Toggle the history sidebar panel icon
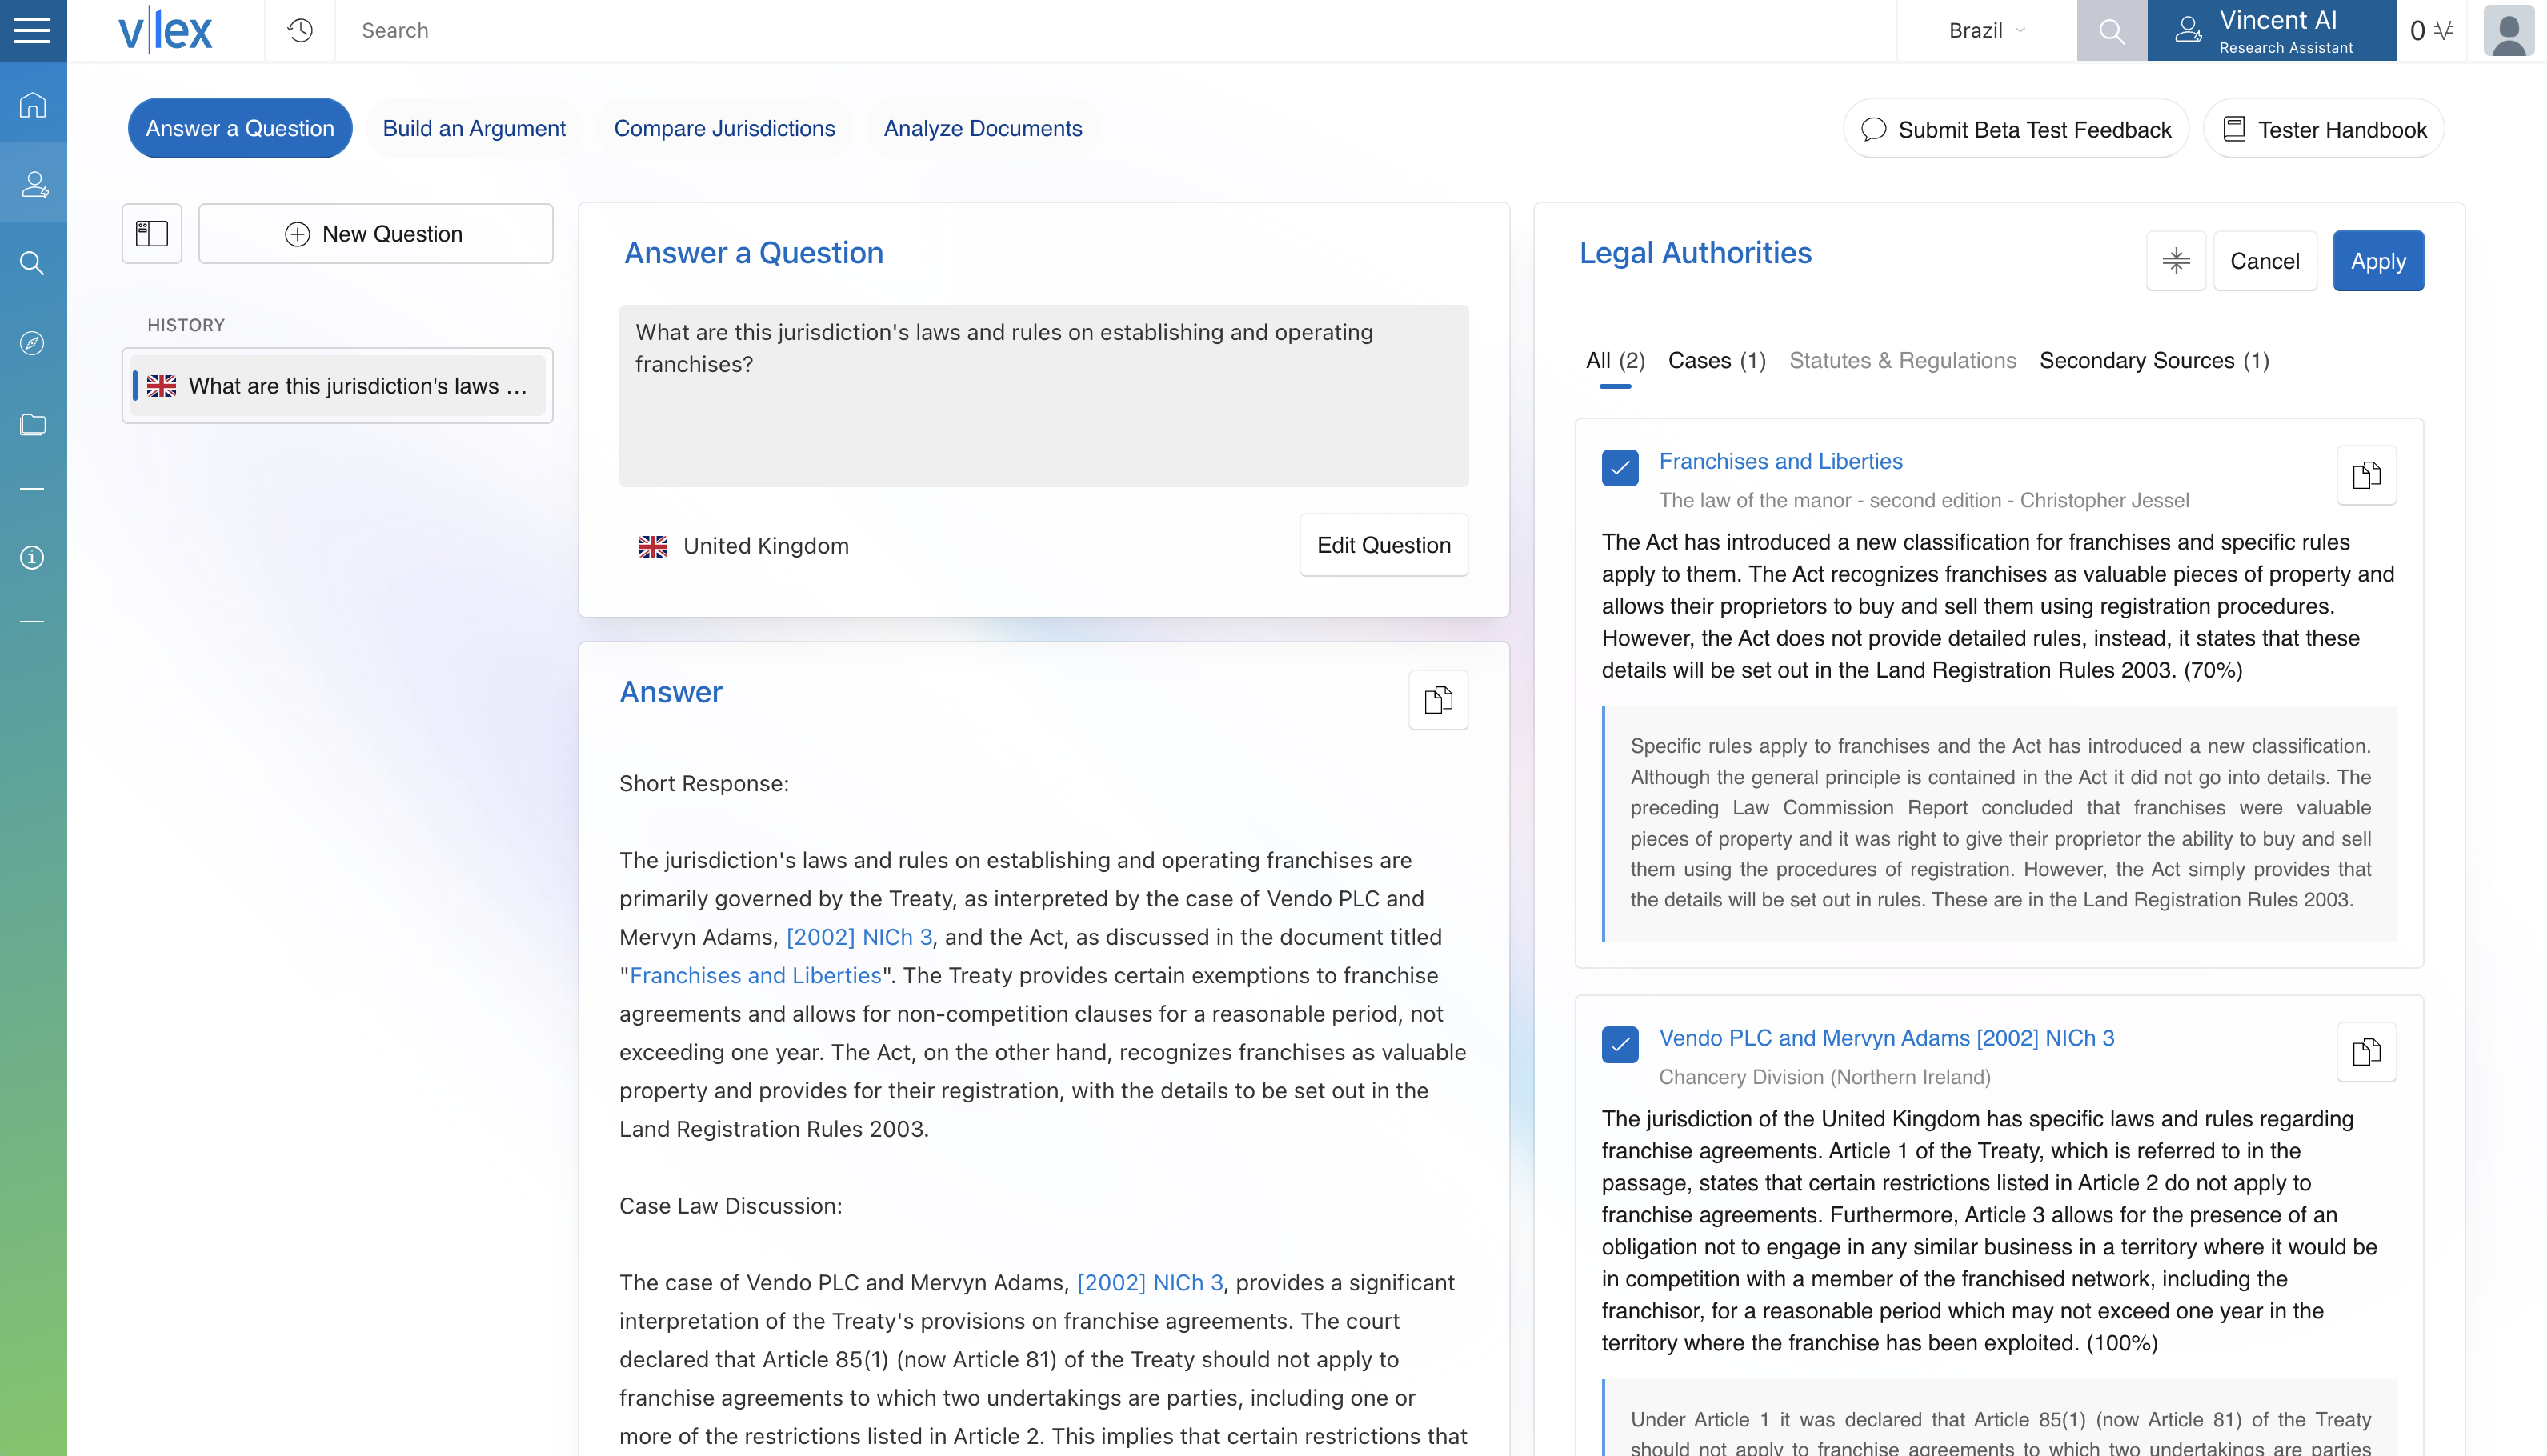This screenshot has width=2547, height=1456. [x=151, y=234]
